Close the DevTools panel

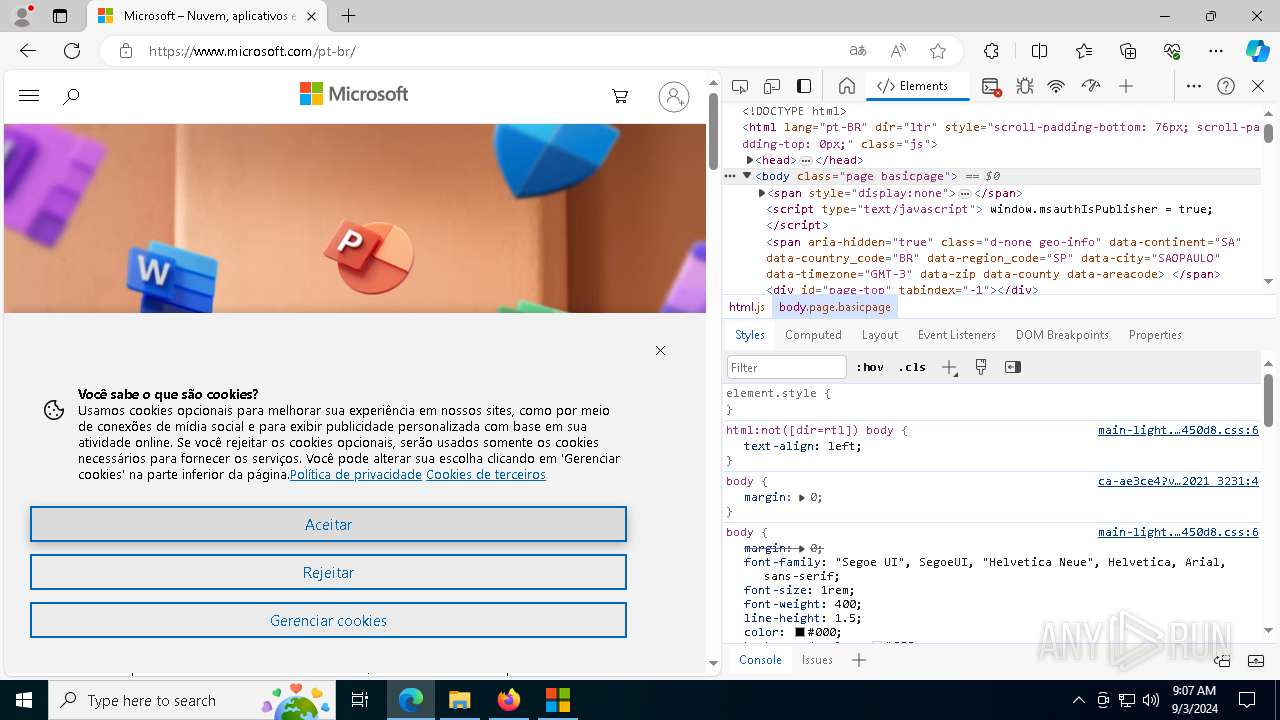[1258, 86]
